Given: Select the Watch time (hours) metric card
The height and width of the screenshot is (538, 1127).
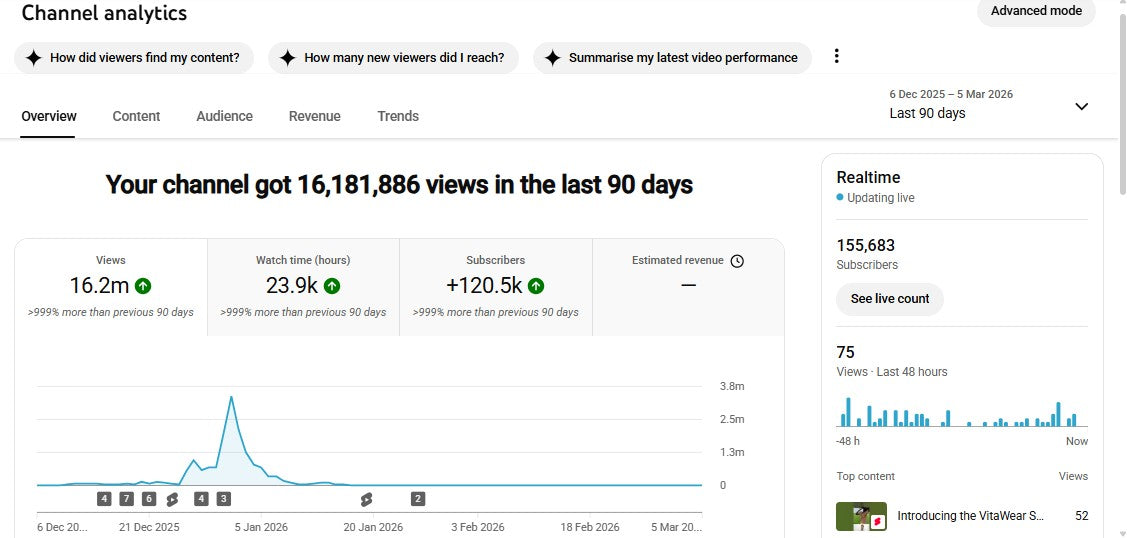Looking at the screenshot, I should pos(303,286).
